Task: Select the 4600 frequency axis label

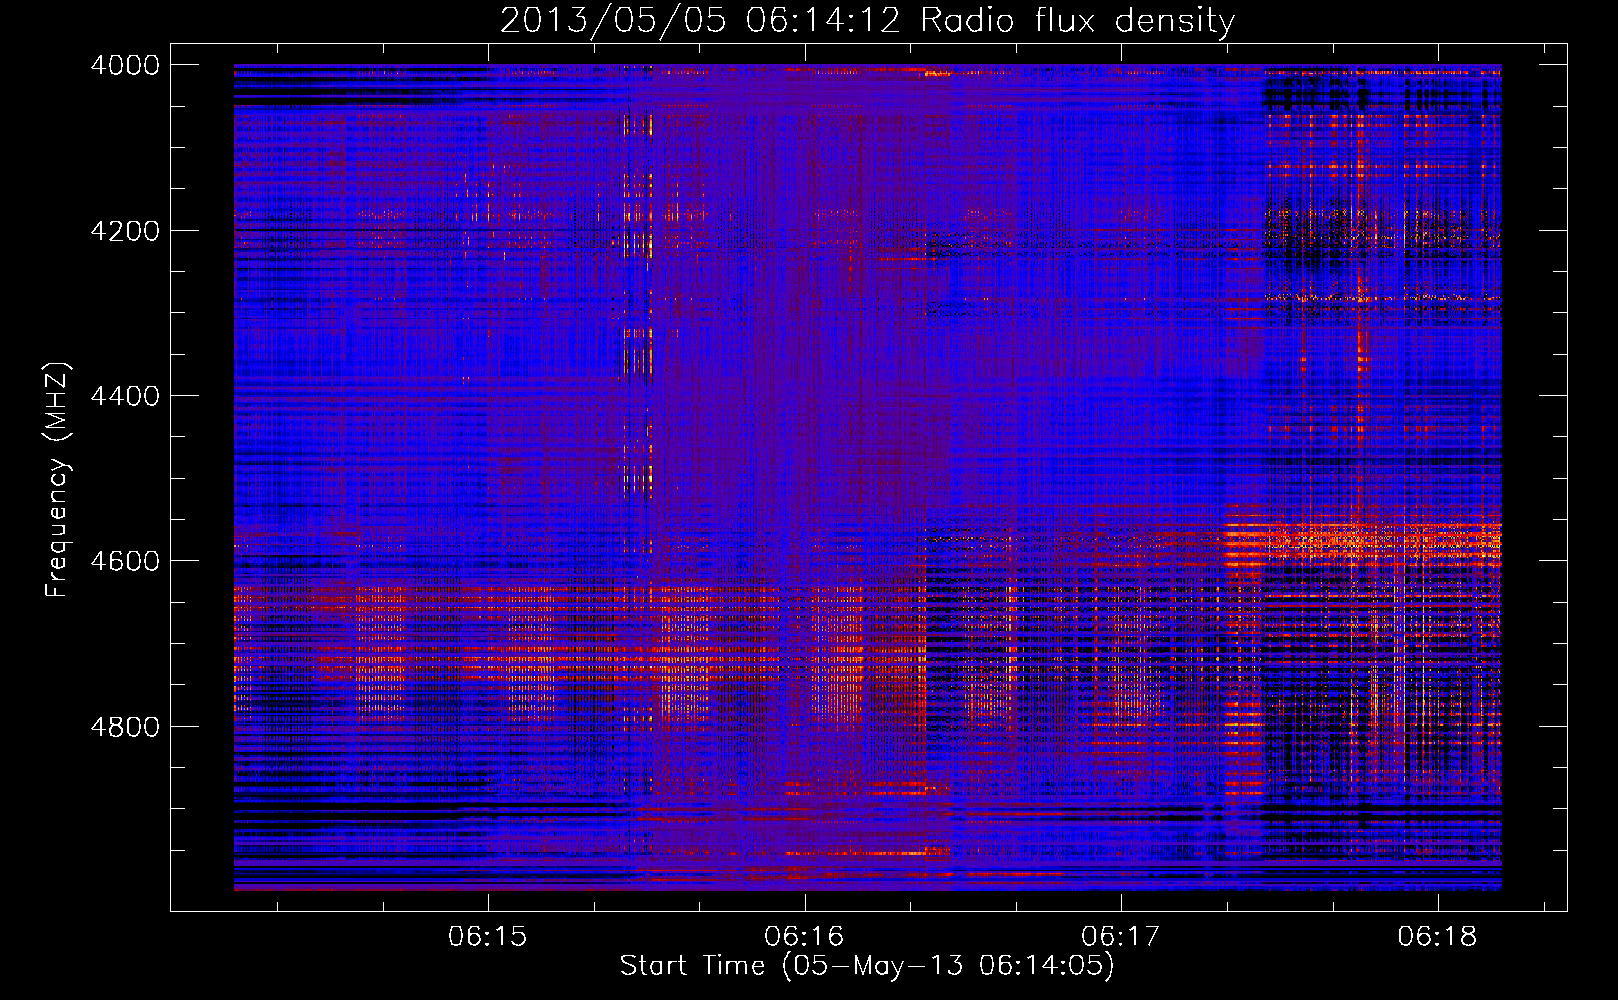Action: 125,561
